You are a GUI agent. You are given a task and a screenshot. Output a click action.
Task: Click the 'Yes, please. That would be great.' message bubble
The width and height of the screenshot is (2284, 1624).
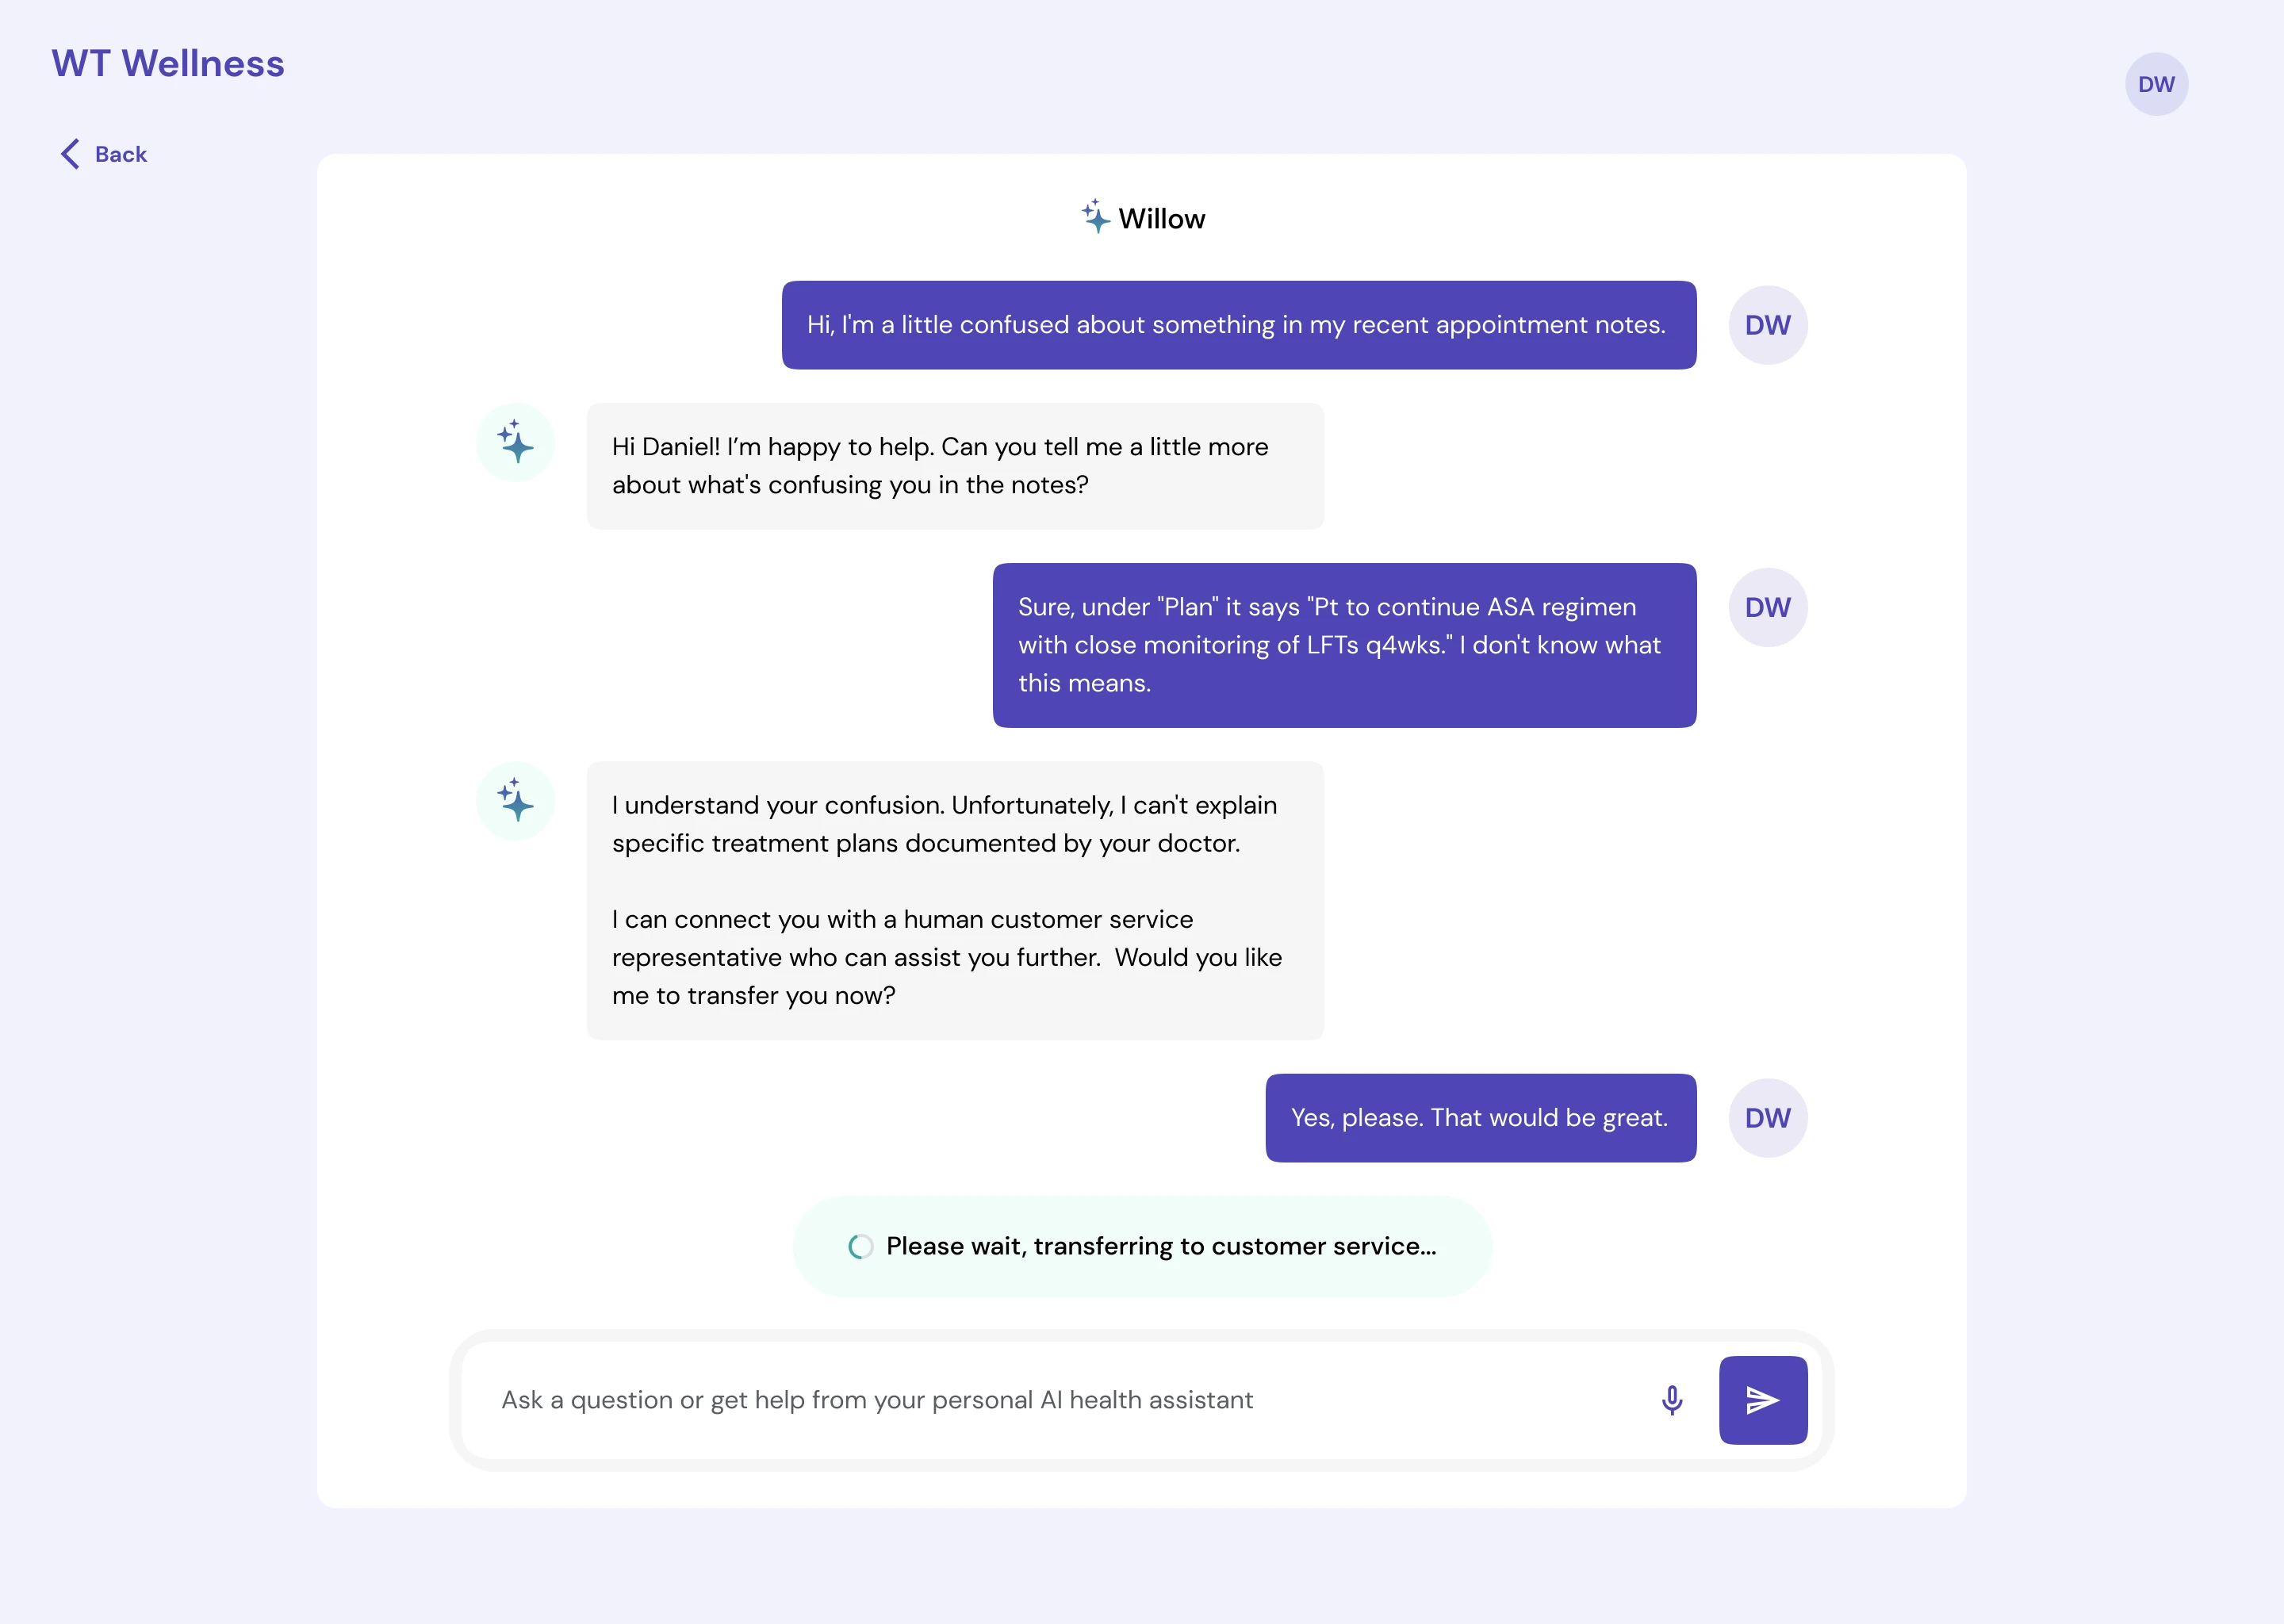1479,1118
